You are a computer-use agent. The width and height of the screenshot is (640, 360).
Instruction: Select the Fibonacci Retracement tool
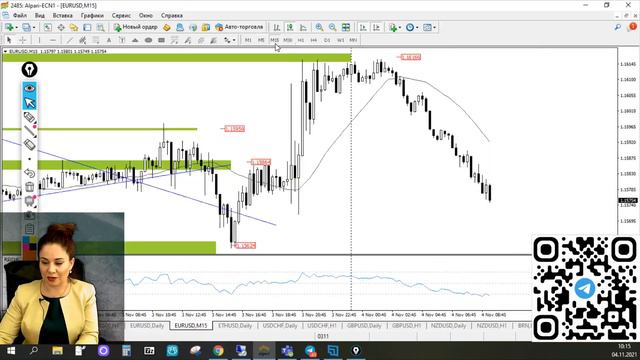(x=96, y=40)
